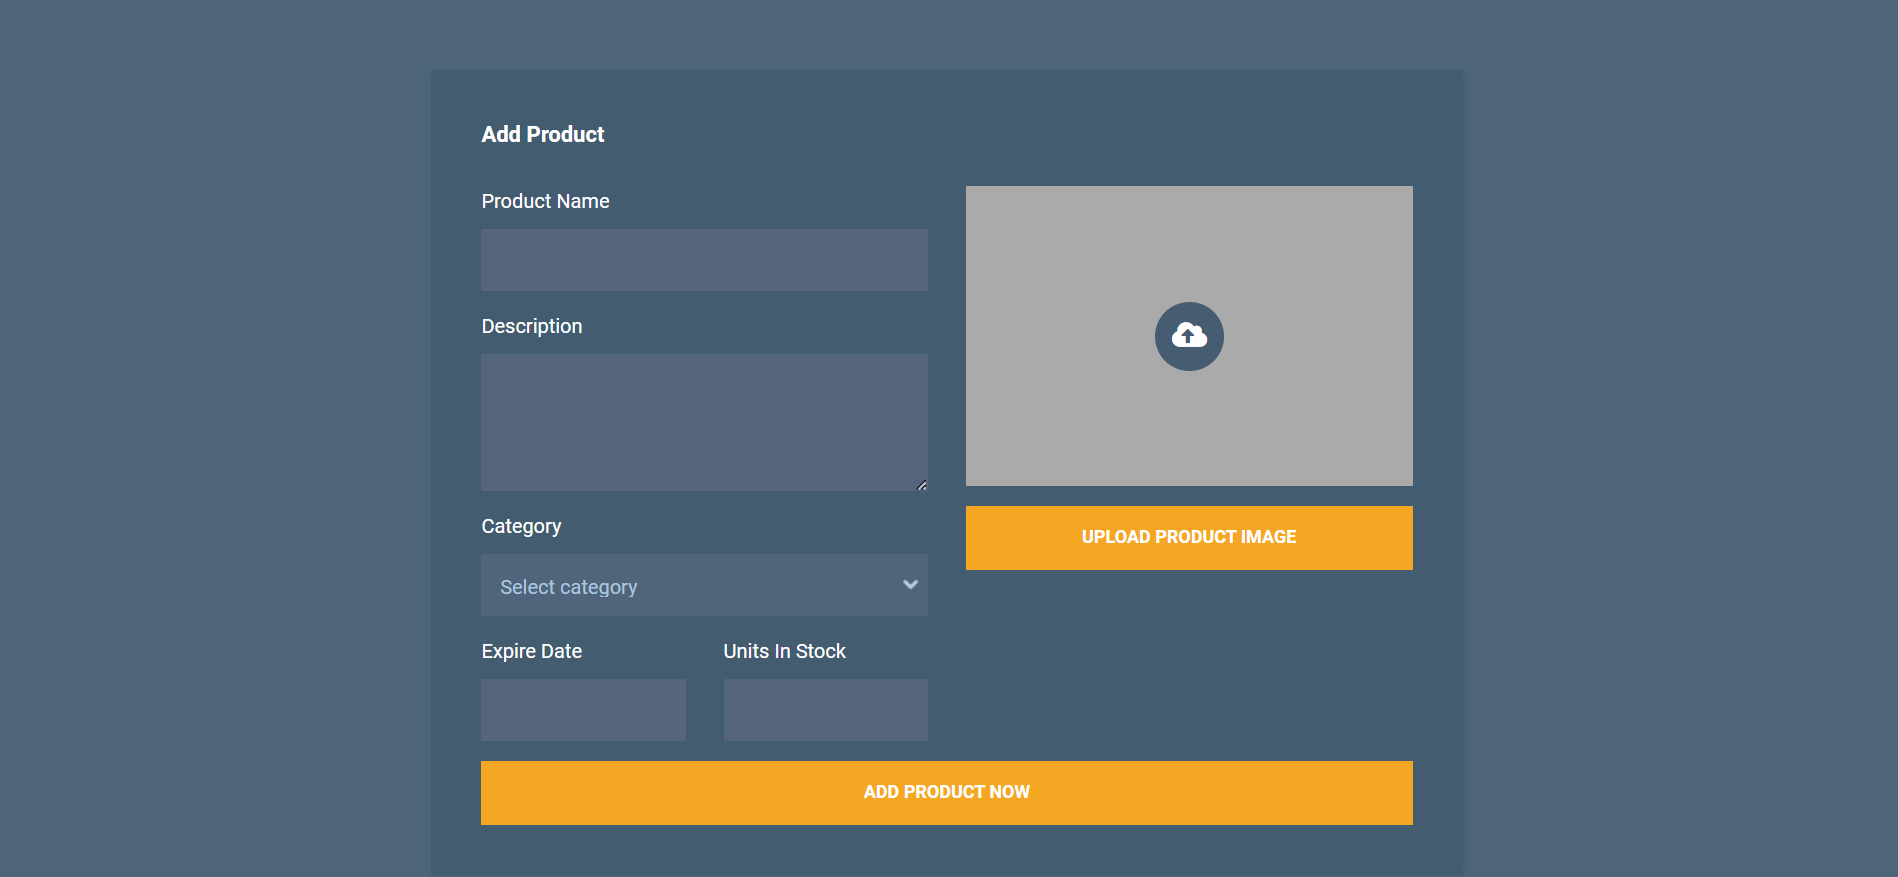Select the Units In Stock field
Image resolution: width=1898 pixels, height=877 pixels.
click(x=825, y=710)
